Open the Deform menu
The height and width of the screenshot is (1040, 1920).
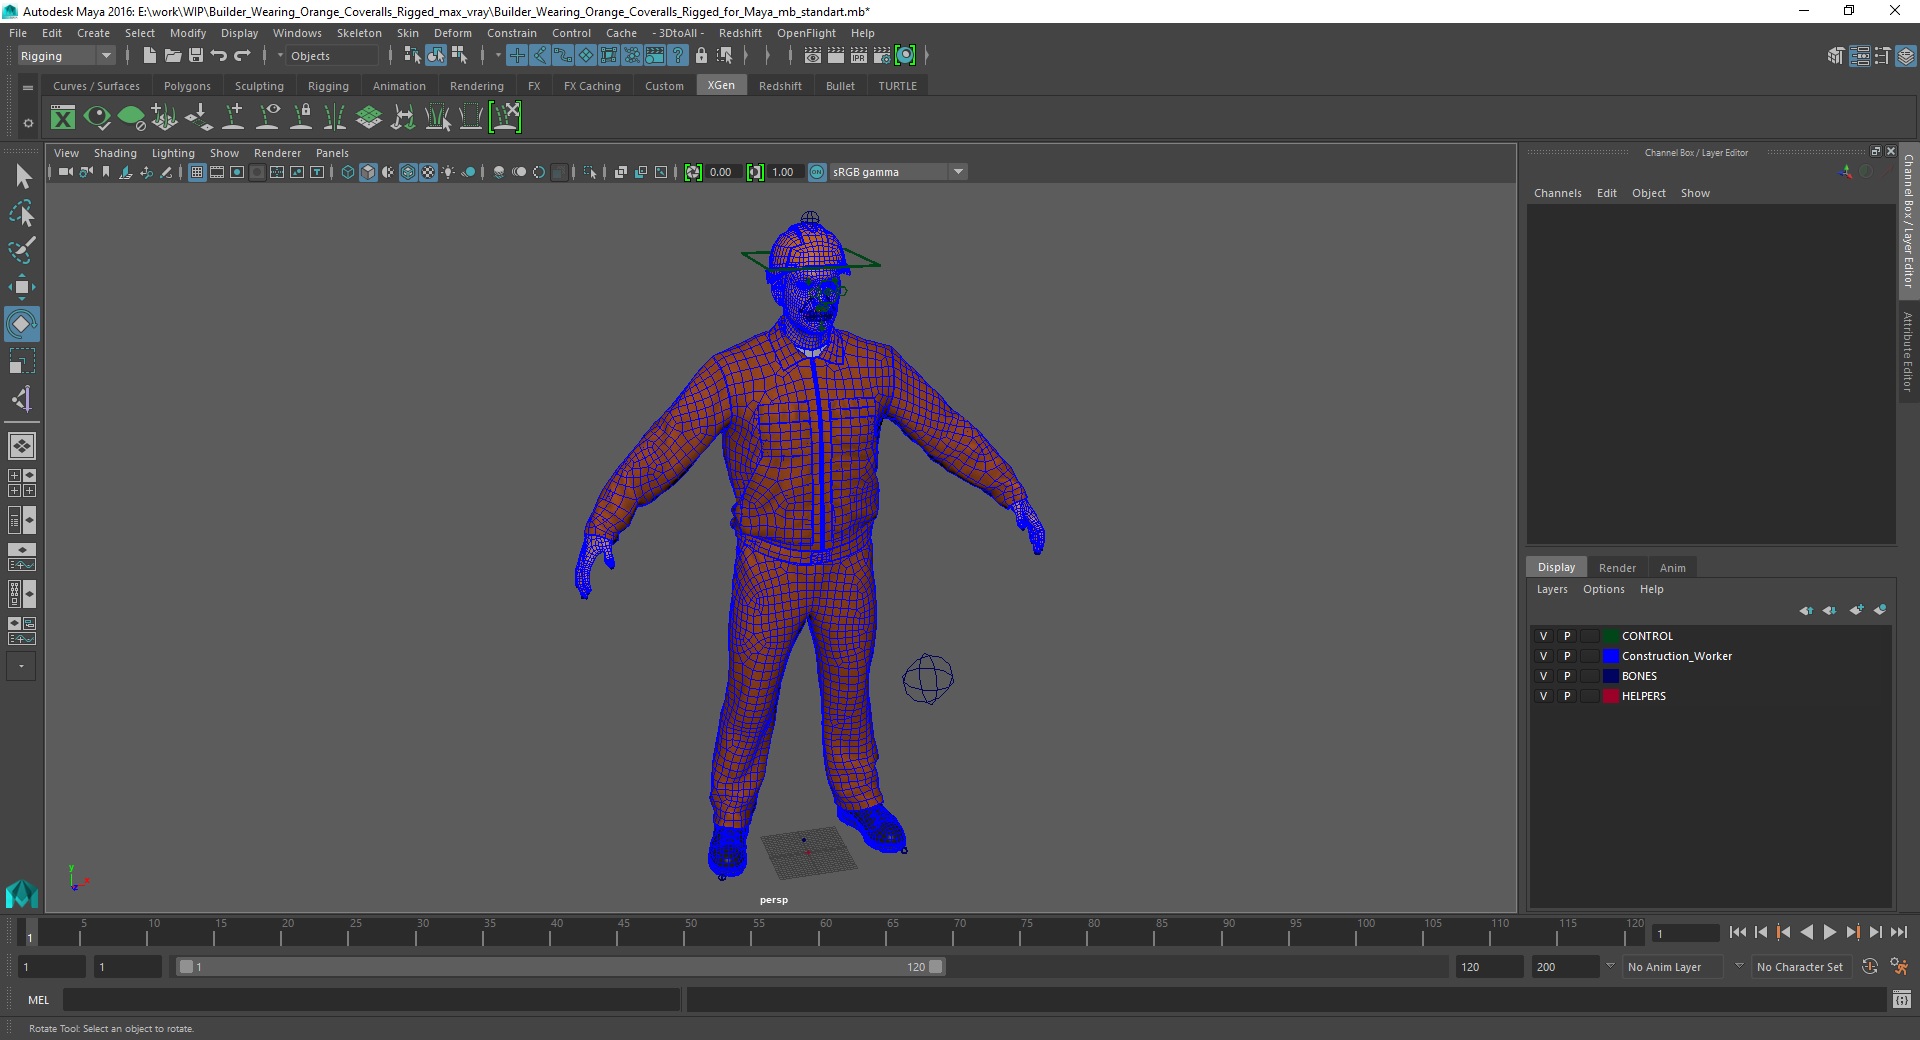[x=452, y=33]
